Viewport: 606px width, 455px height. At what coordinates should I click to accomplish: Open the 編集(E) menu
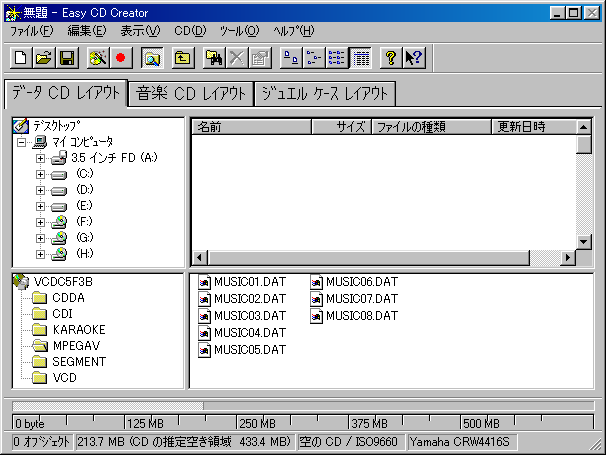[x=87, y=31]
